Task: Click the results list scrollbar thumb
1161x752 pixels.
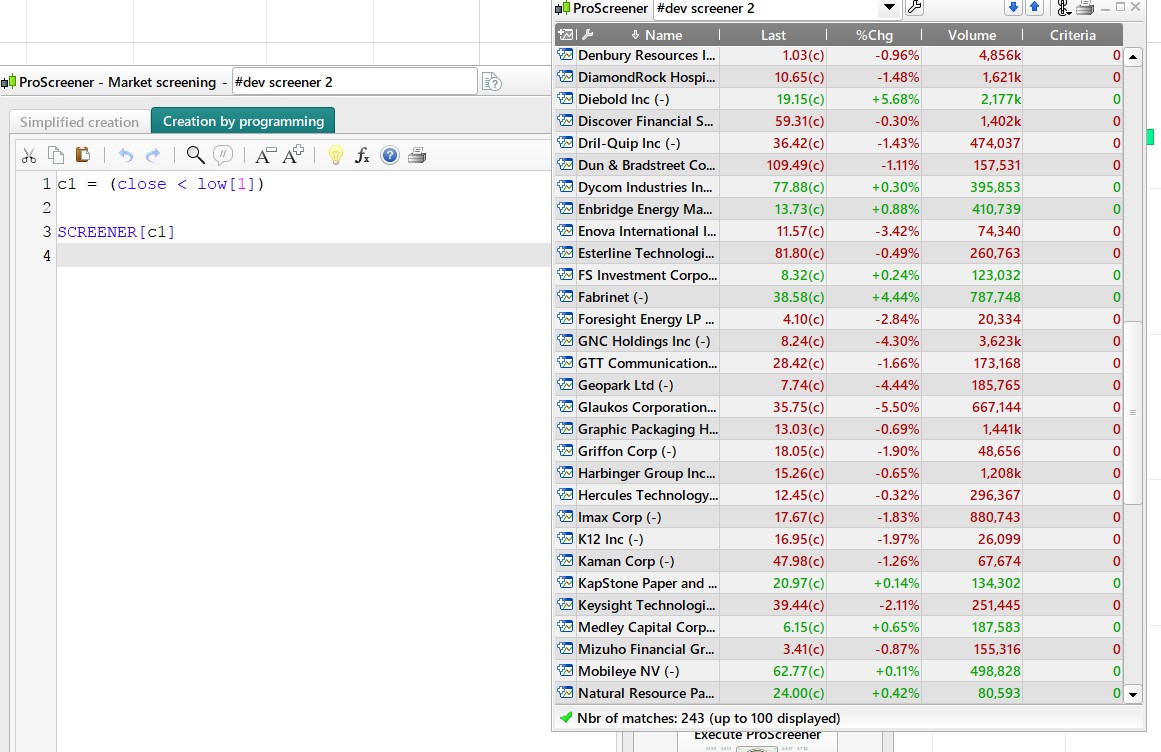Action: click(1133, 412)
